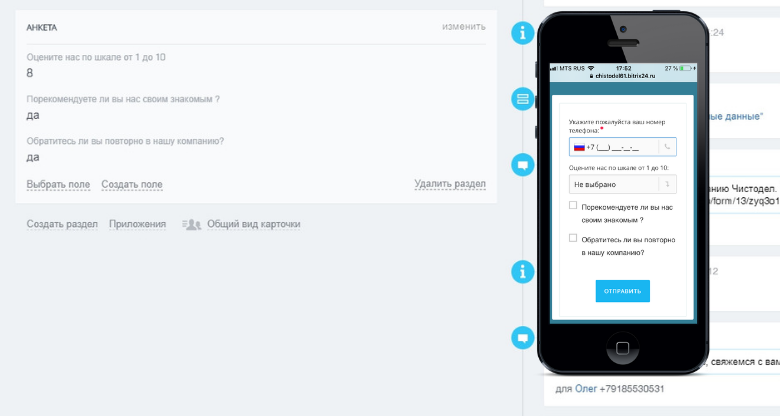This screenshot has width=780, height=416.
Task: Check 'Обратитесь ли вы повторно' checkbox
Action: click(x=573, y=238)
